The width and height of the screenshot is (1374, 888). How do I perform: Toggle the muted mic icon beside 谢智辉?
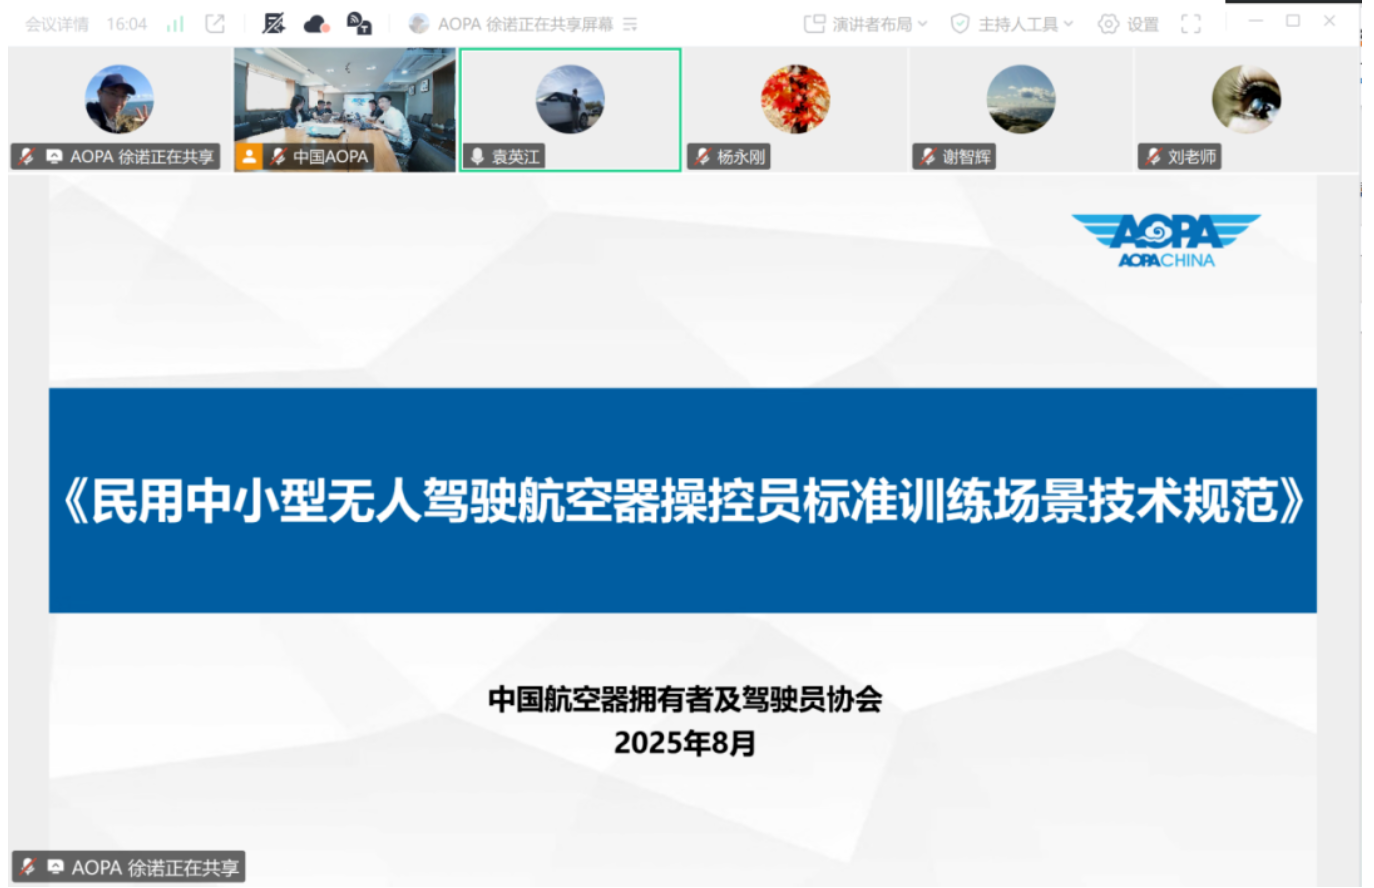click(x=928, y=157)
